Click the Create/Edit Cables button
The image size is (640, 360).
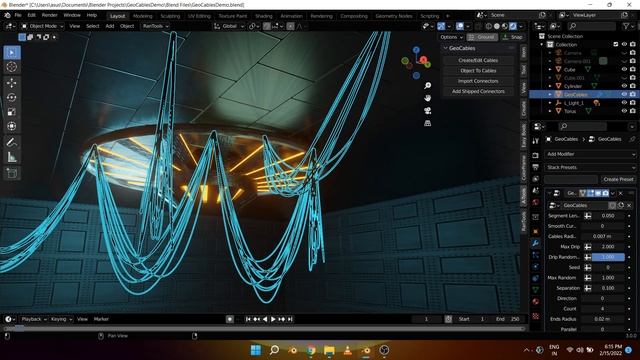(478, 60)
